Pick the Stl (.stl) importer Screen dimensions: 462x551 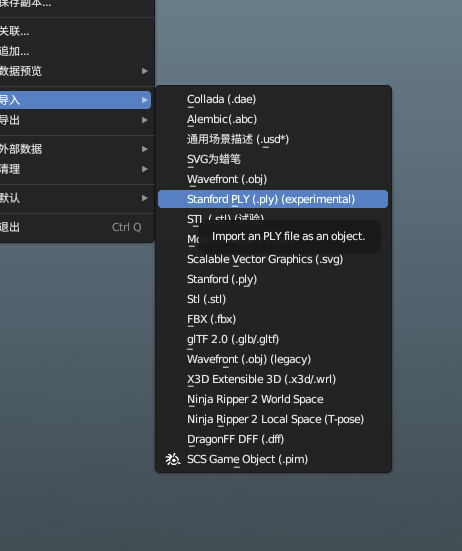point(273,299)
